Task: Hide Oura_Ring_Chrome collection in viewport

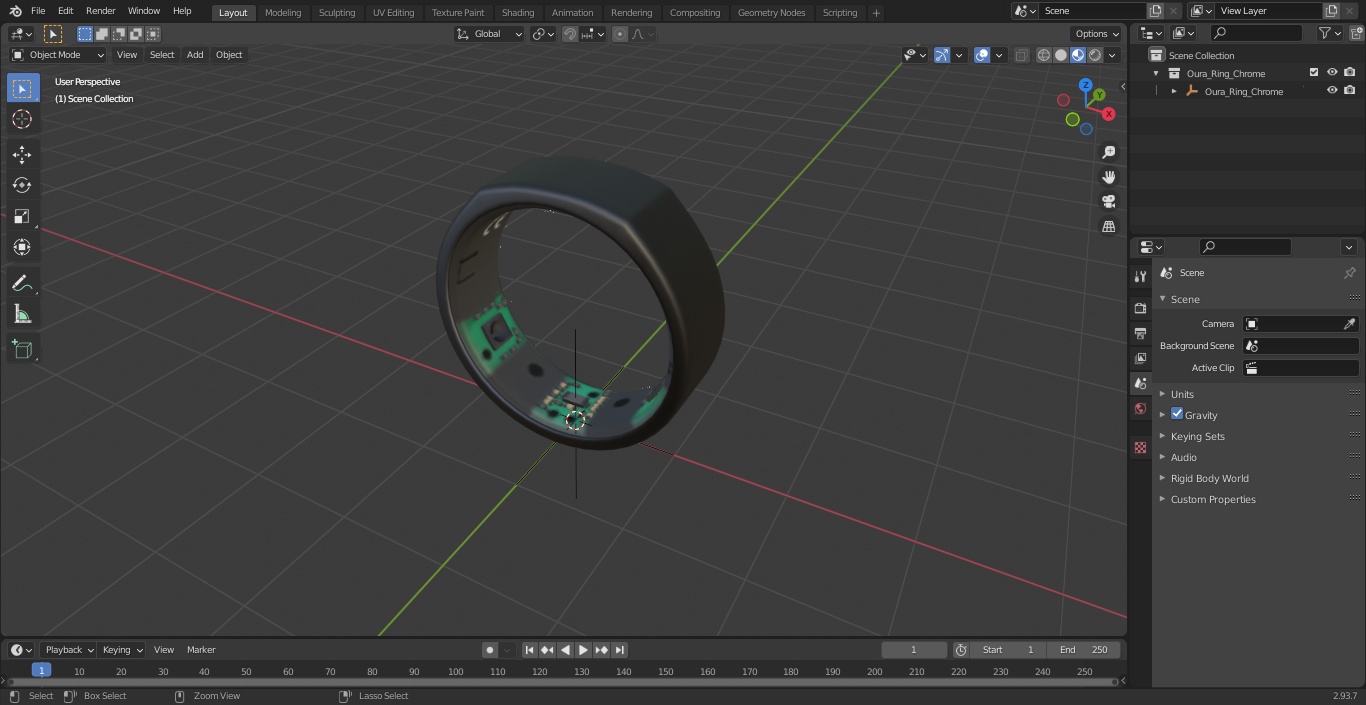Action: pyautogui.click(x=1332, y=73)
